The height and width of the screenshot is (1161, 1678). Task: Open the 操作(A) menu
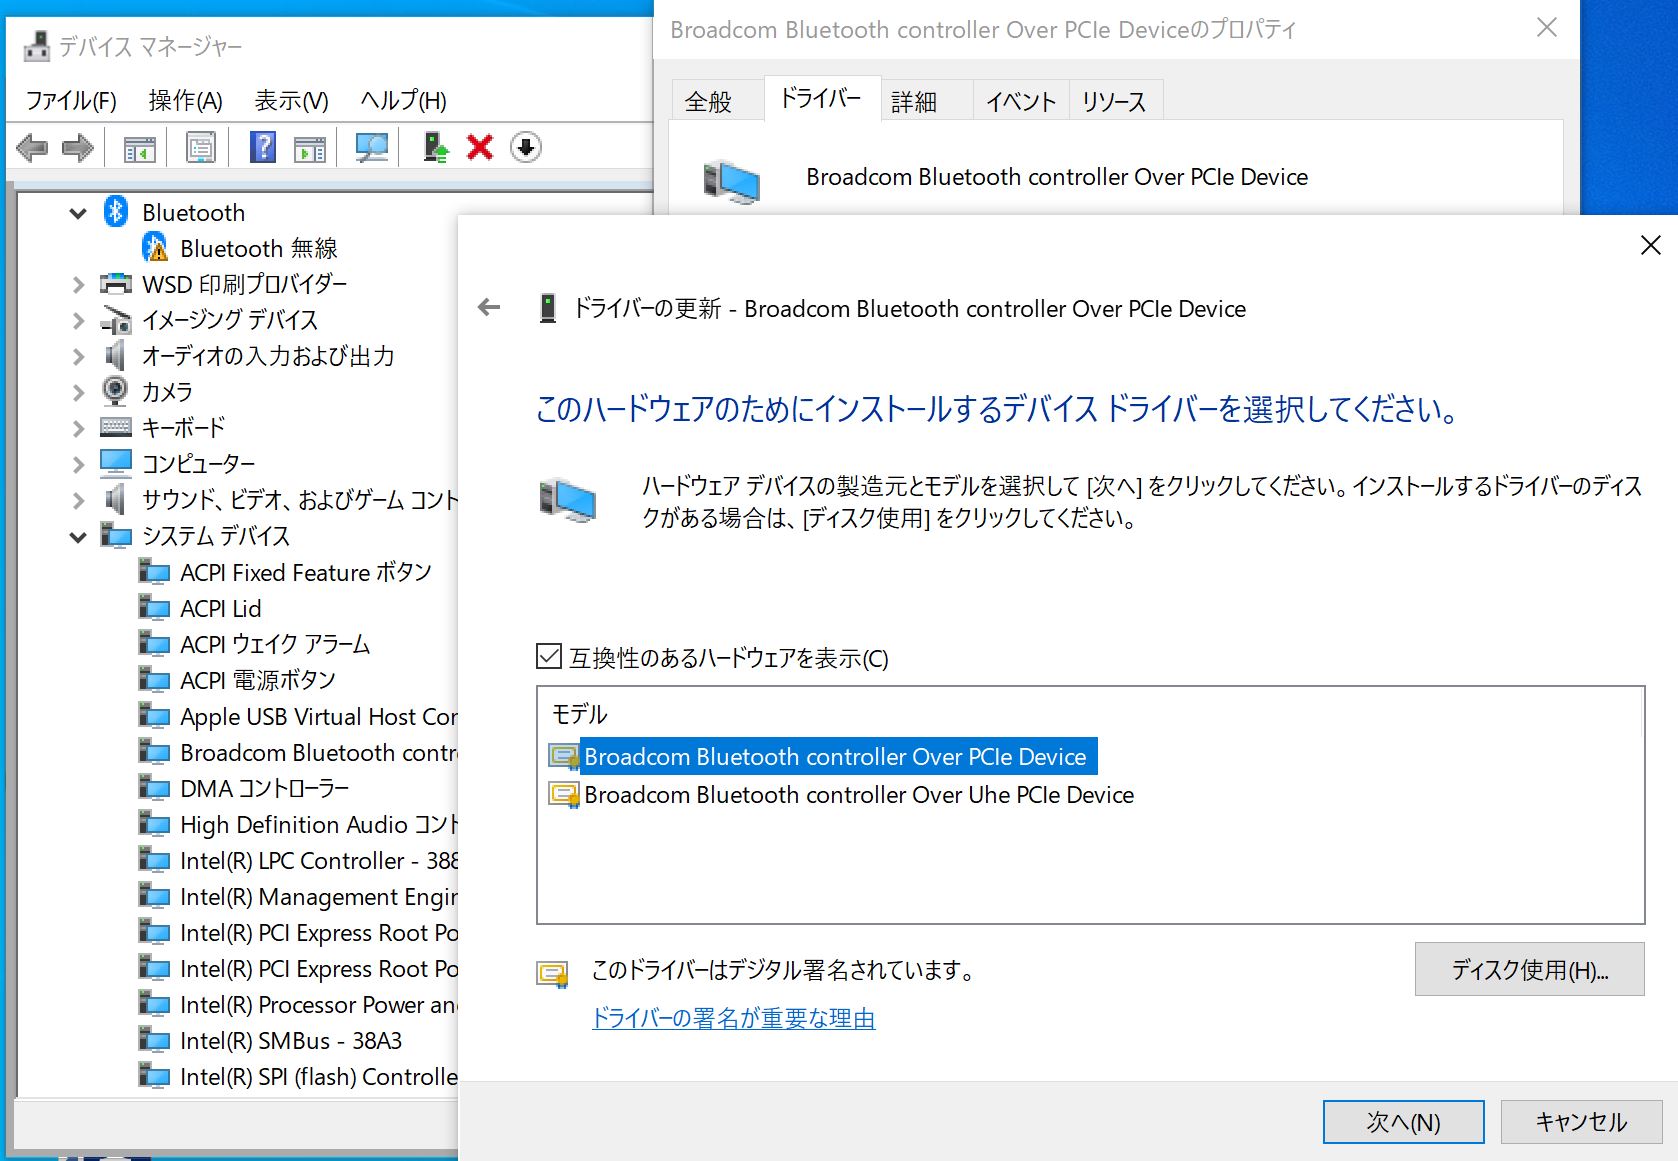click(185, 100)
